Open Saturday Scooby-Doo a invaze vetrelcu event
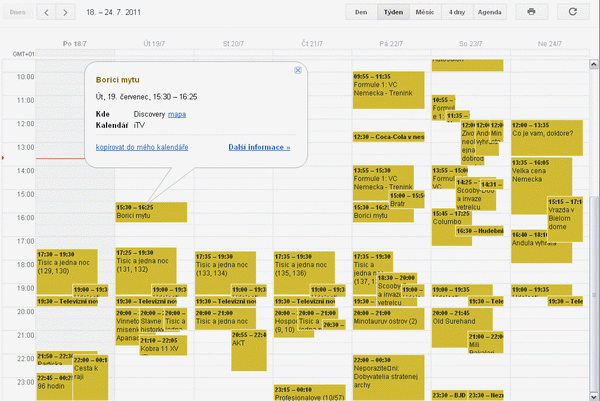Screen dimensions: 600x401 click(475, 196)
